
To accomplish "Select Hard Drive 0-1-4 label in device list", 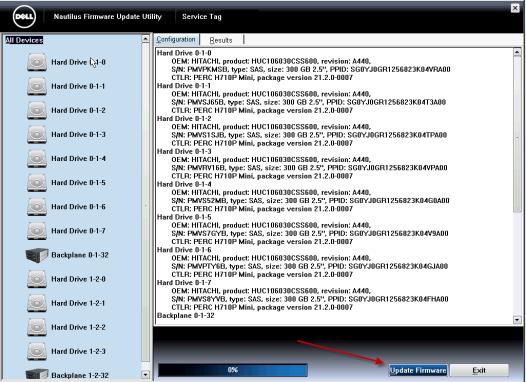I will coord(78,159).
